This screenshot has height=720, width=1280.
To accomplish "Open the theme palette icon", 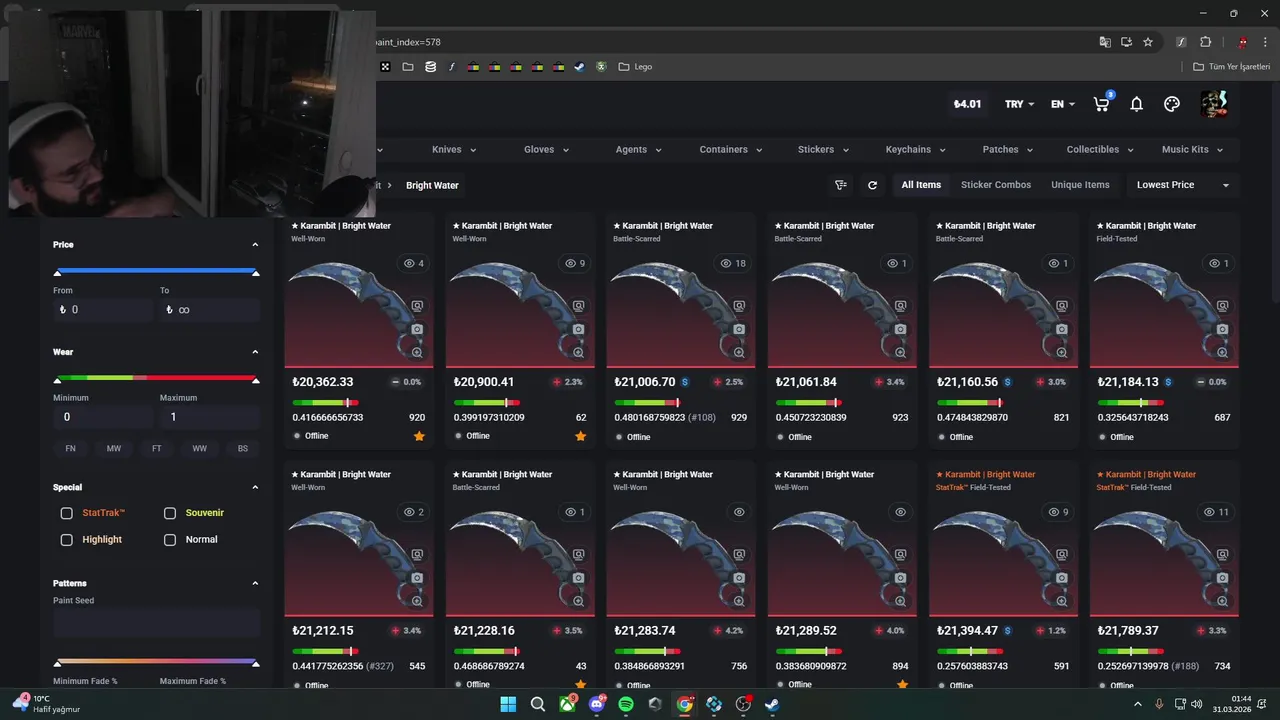I will [x=1172, y=104].
